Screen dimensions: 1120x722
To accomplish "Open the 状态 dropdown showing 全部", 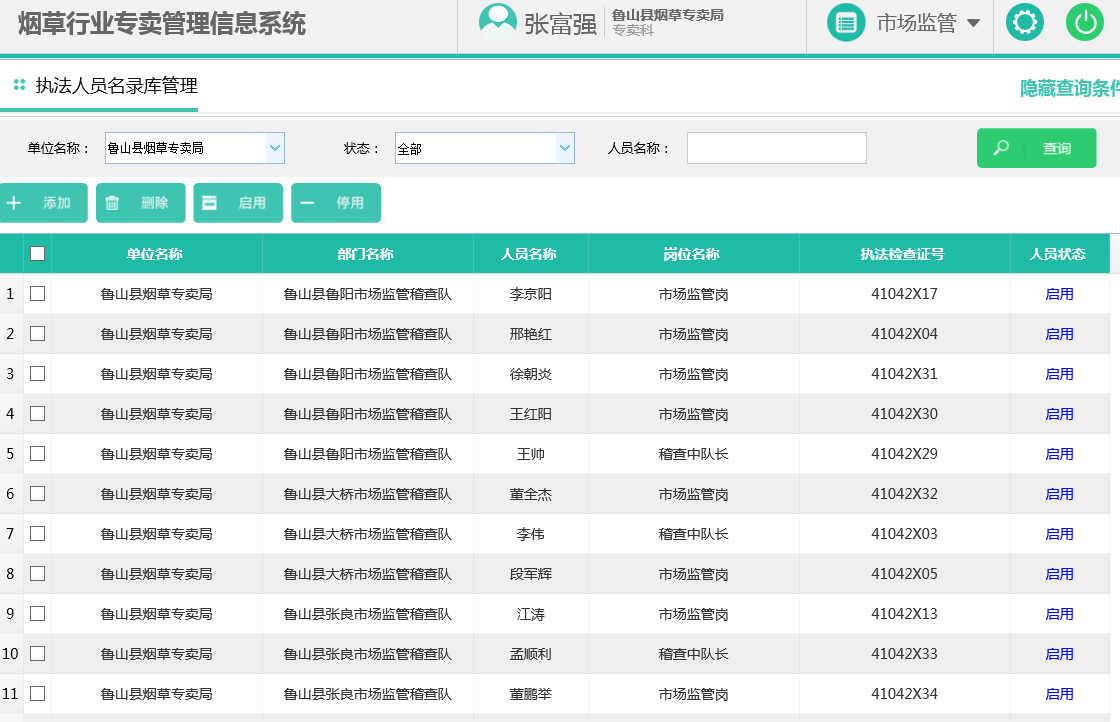I will [485, 148].
